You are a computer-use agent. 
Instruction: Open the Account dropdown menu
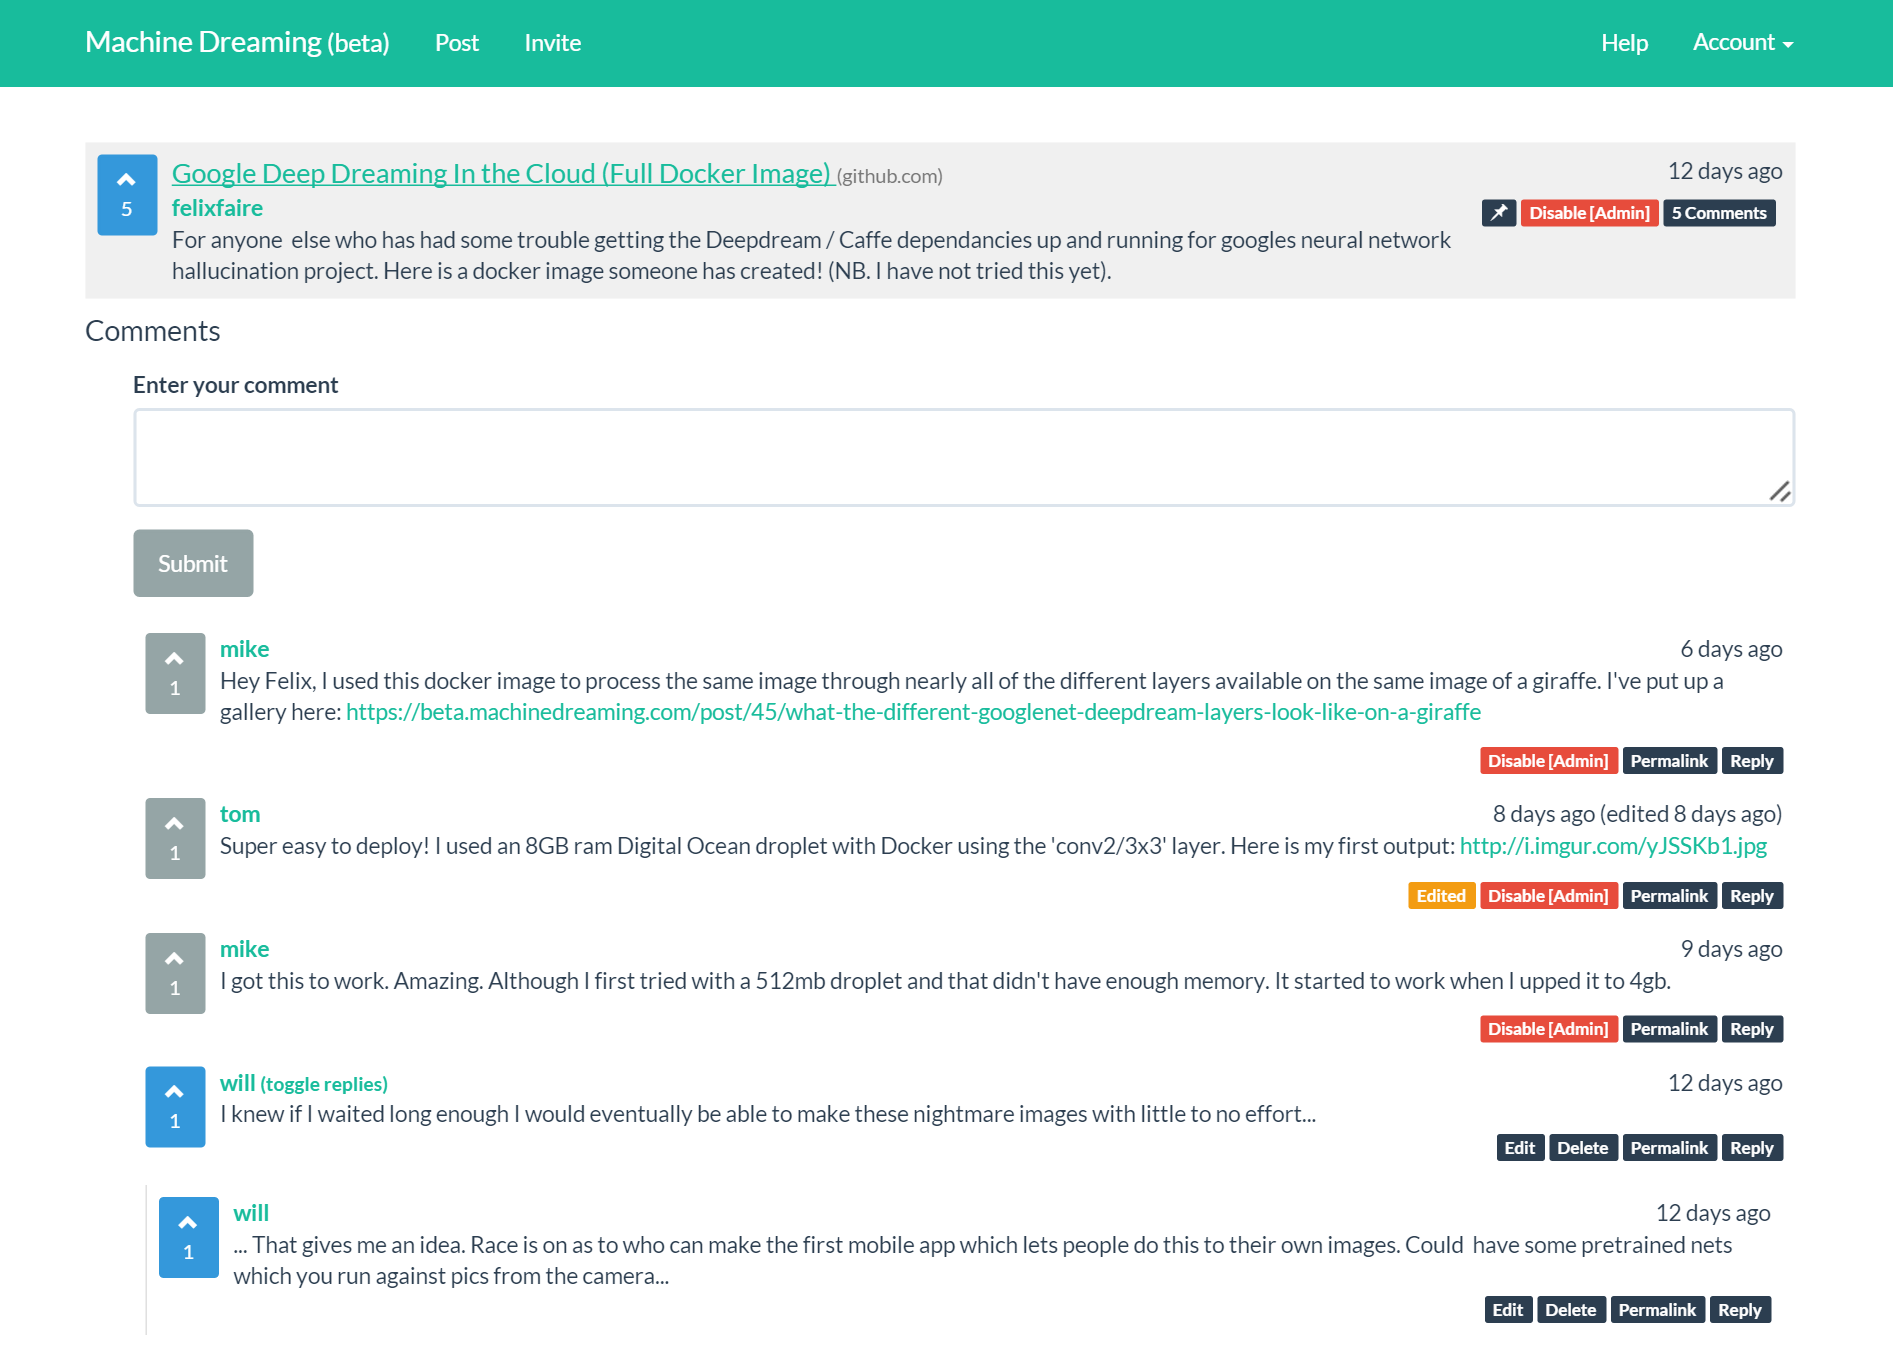coord(1742,43)
